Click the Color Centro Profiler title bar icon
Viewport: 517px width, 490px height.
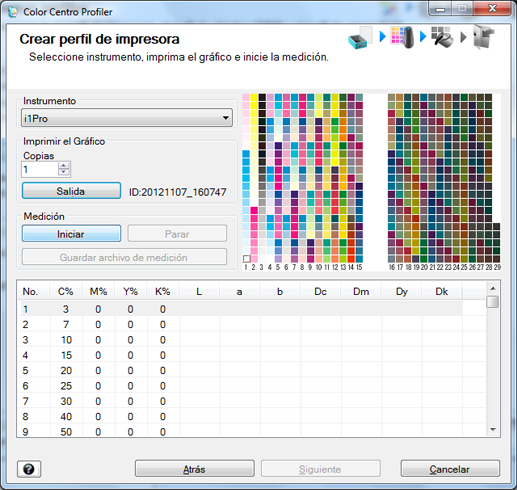[13, 12]
